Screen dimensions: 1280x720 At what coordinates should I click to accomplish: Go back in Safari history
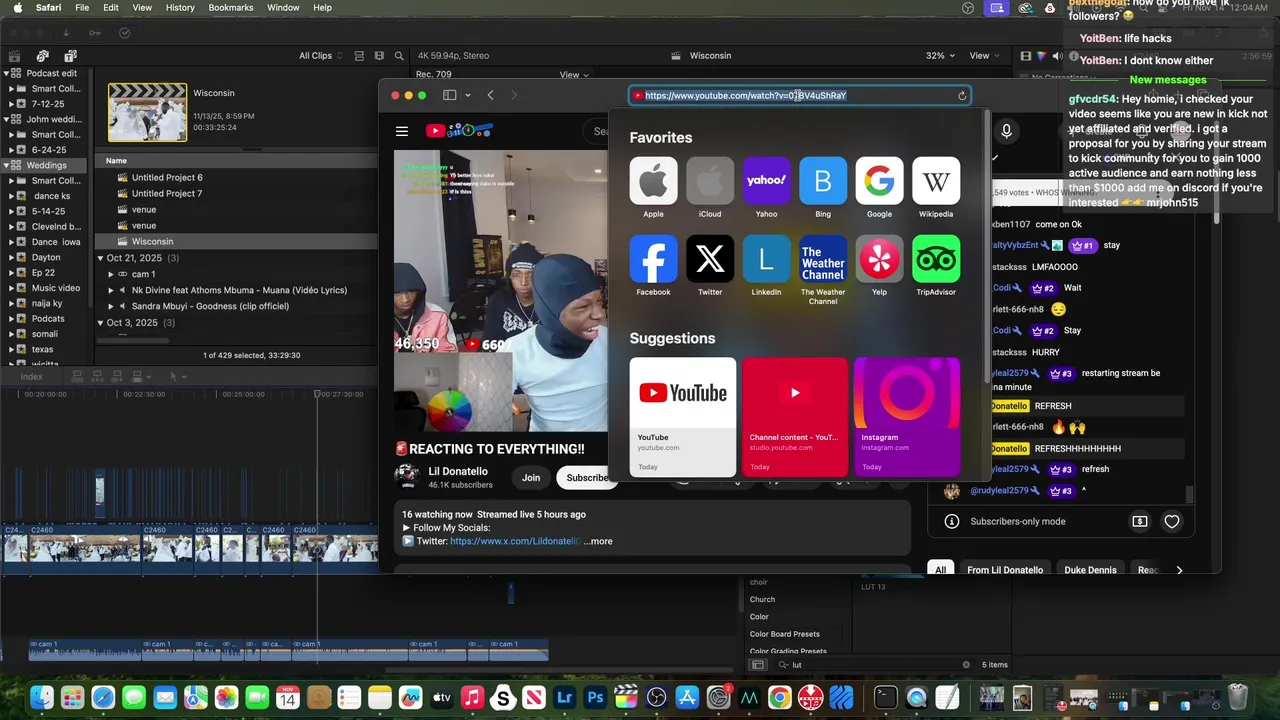[x=490, y=95]
